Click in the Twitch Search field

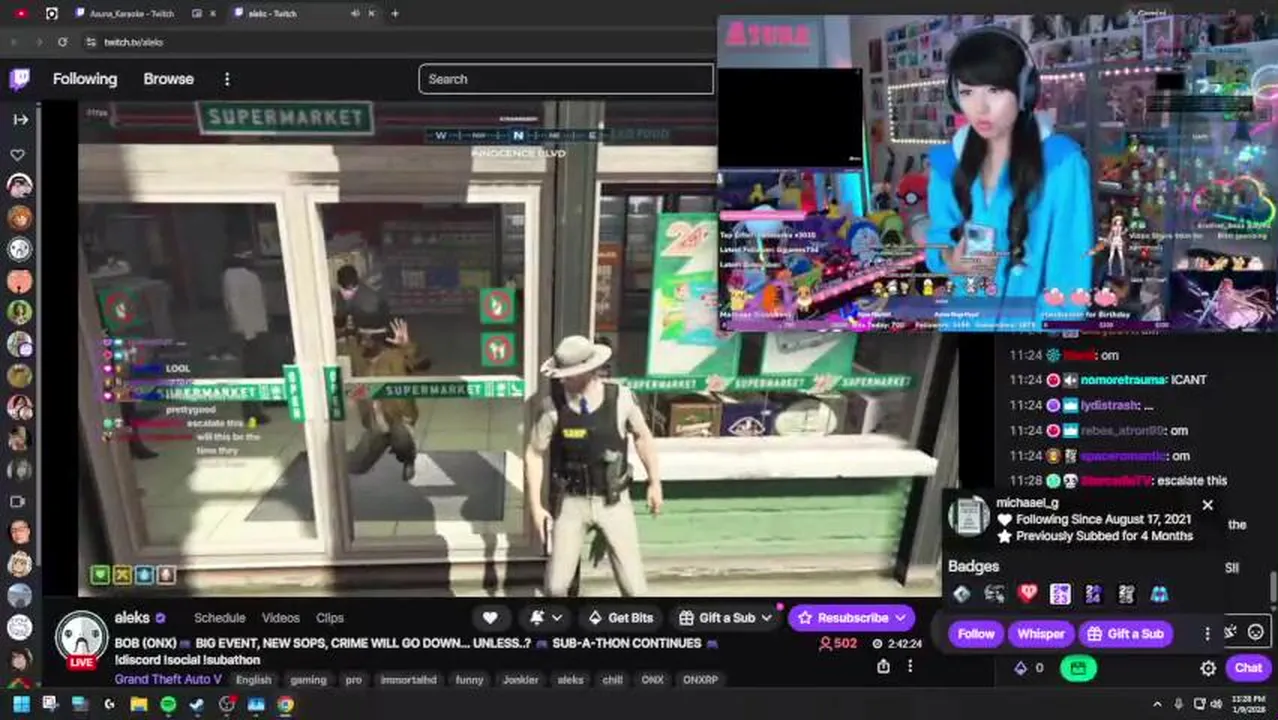566,79
